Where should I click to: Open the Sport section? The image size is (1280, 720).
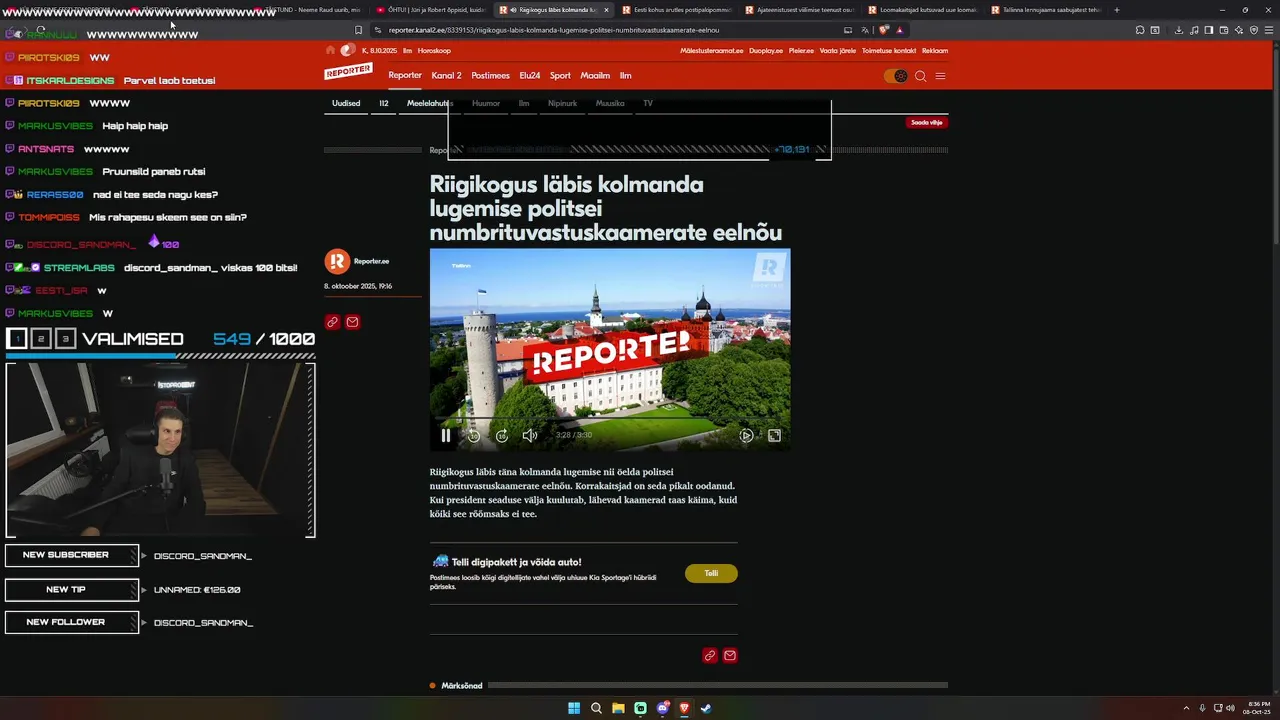click(x=560, y=76)
